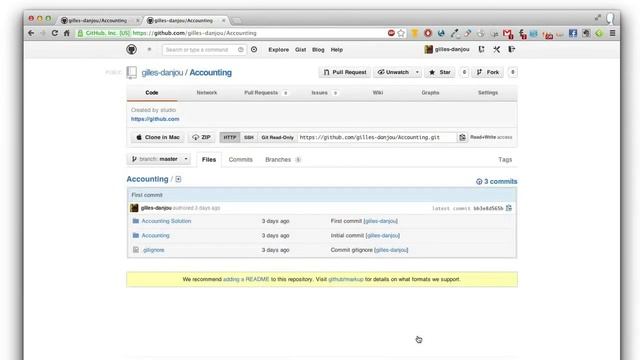Switch to the first browser tab

98,20
